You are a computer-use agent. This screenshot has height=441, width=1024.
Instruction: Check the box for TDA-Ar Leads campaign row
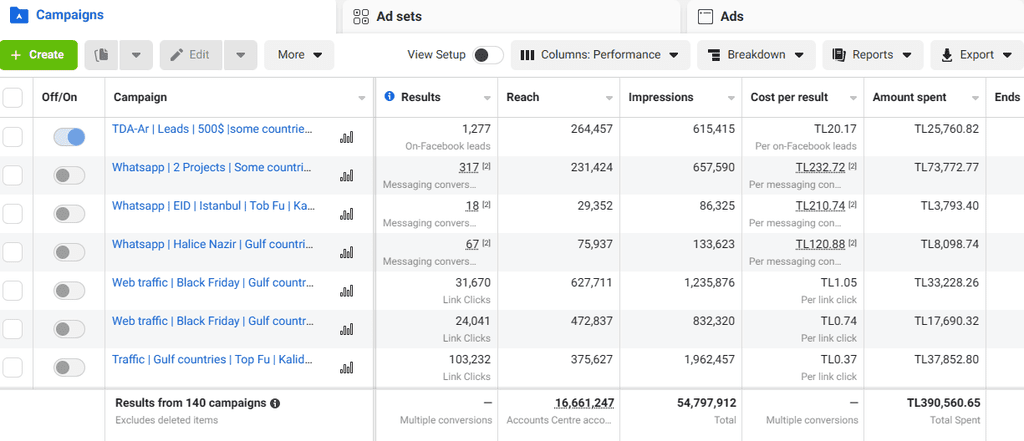tap(12, 137)
